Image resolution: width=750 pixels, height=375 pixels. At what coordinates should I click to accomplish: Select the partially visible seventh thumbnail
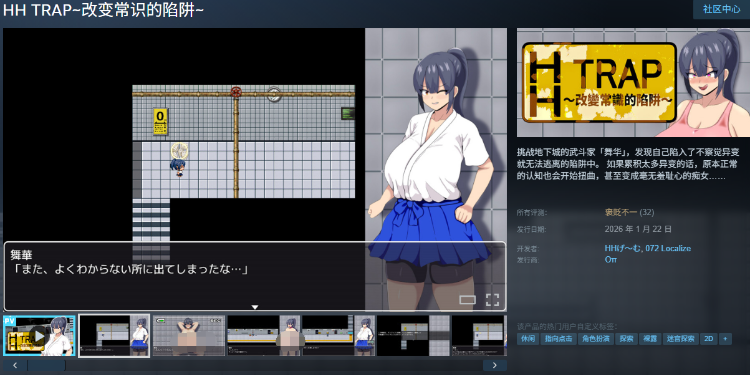(x=479, y=335)
